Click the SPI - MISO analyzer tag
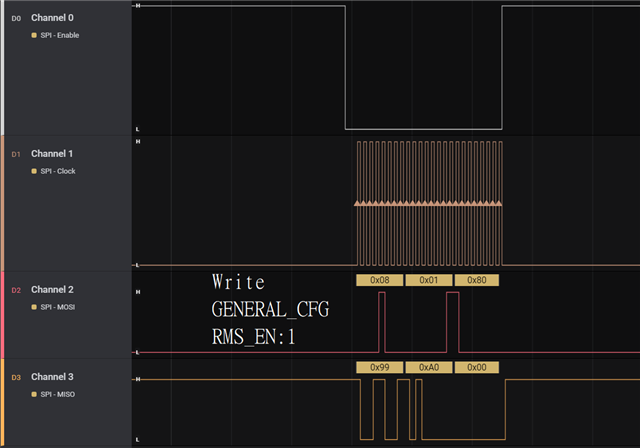Viewport: 640px width, 448px height. [x=58, y=395]
